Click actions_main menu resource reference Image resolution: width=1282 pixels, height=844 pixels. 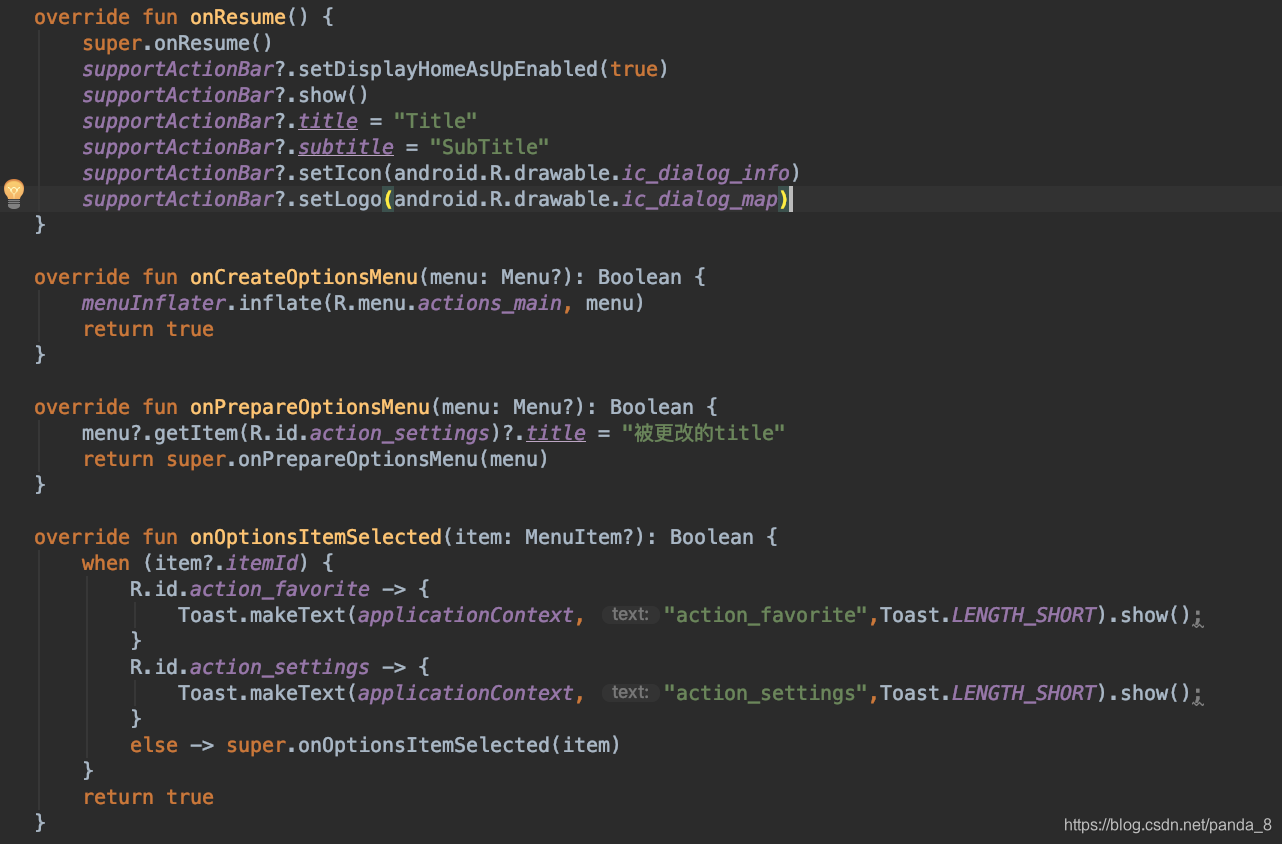pos(490,303)
